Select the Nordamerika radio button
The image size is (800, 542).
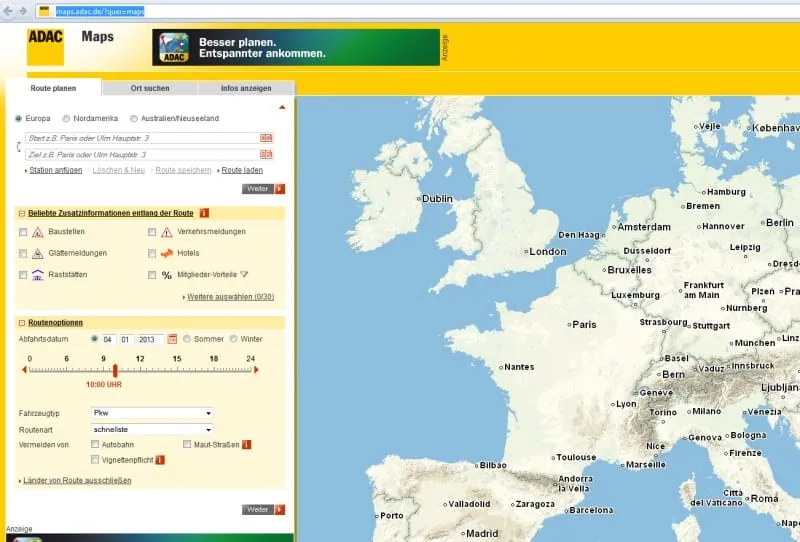click(66, 118)
